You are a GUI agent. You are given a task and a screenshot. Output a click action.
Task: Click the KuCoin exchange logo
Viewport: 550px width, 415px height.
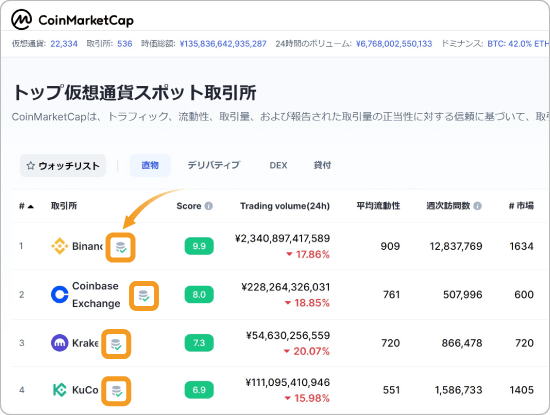point(60,390)
